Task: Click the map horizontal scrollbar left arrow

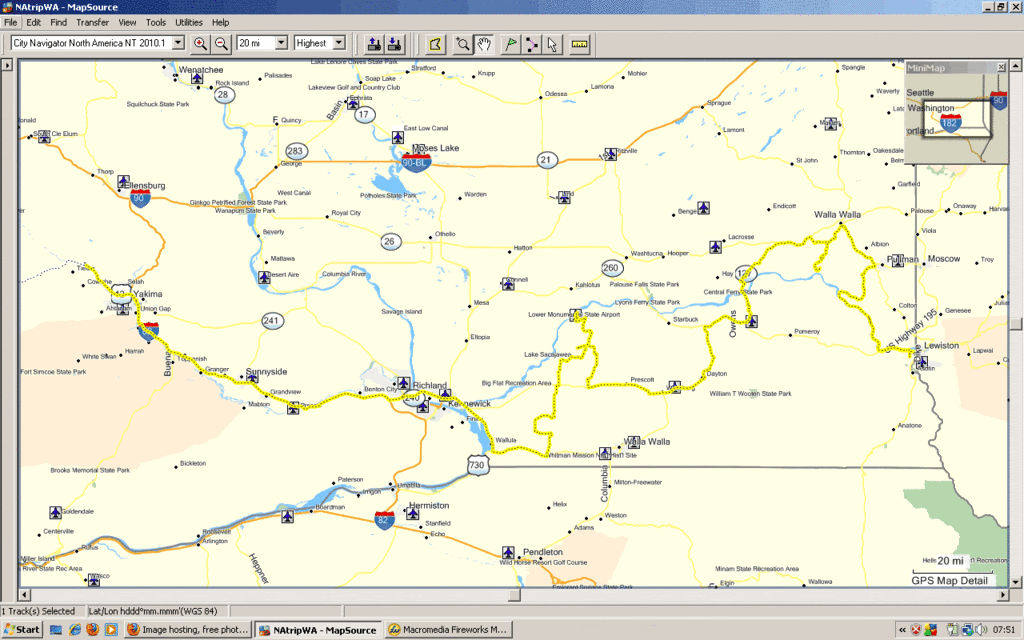Action: click(x=25, y=595)
